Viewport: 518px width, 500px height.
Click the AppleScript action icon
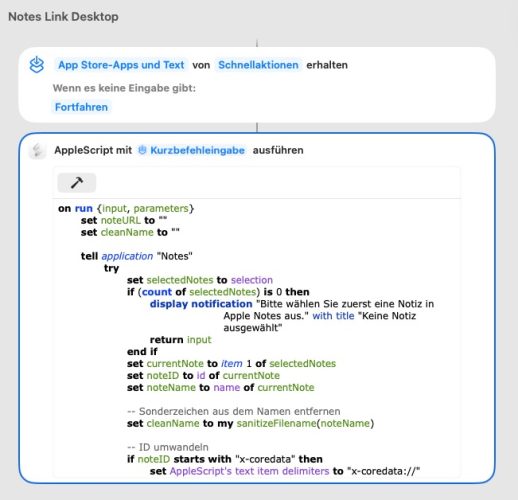37,150
